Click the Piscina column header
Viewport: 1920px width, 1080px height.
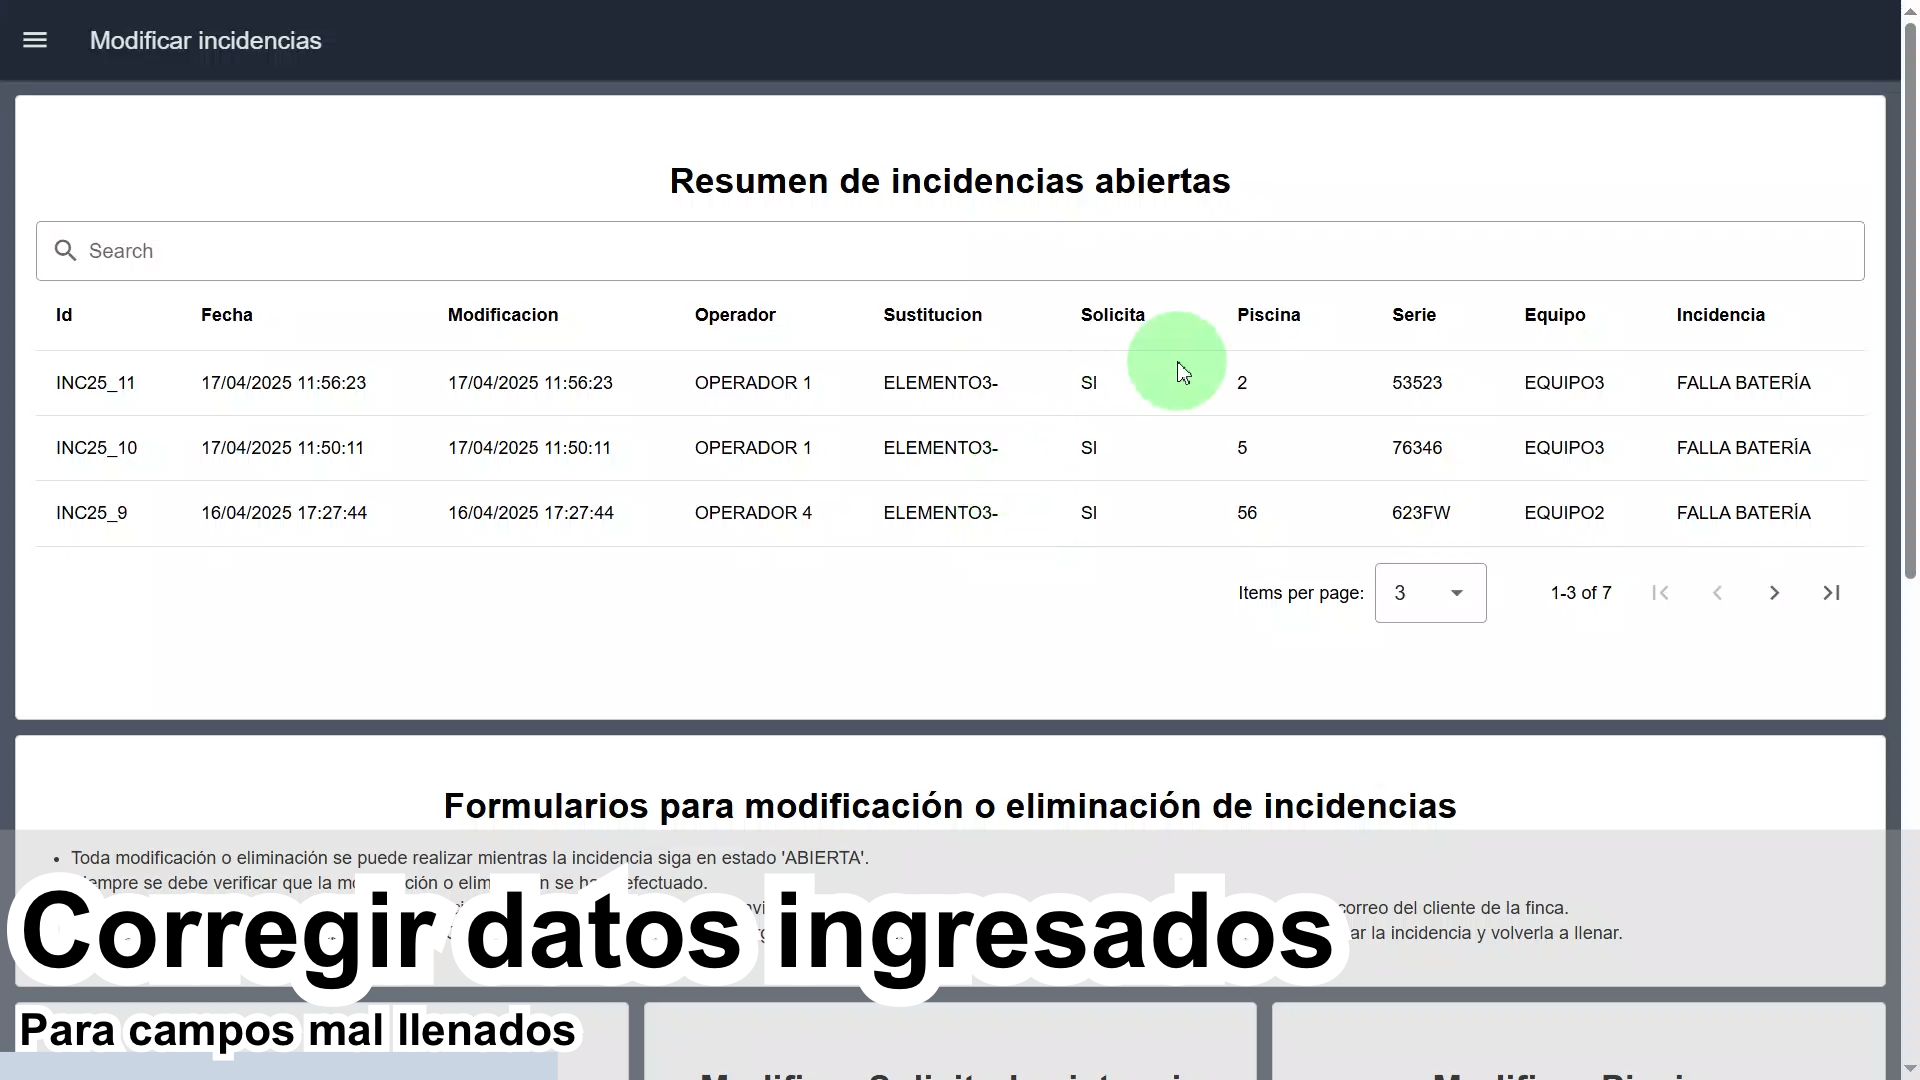[x=1268, y=315]
